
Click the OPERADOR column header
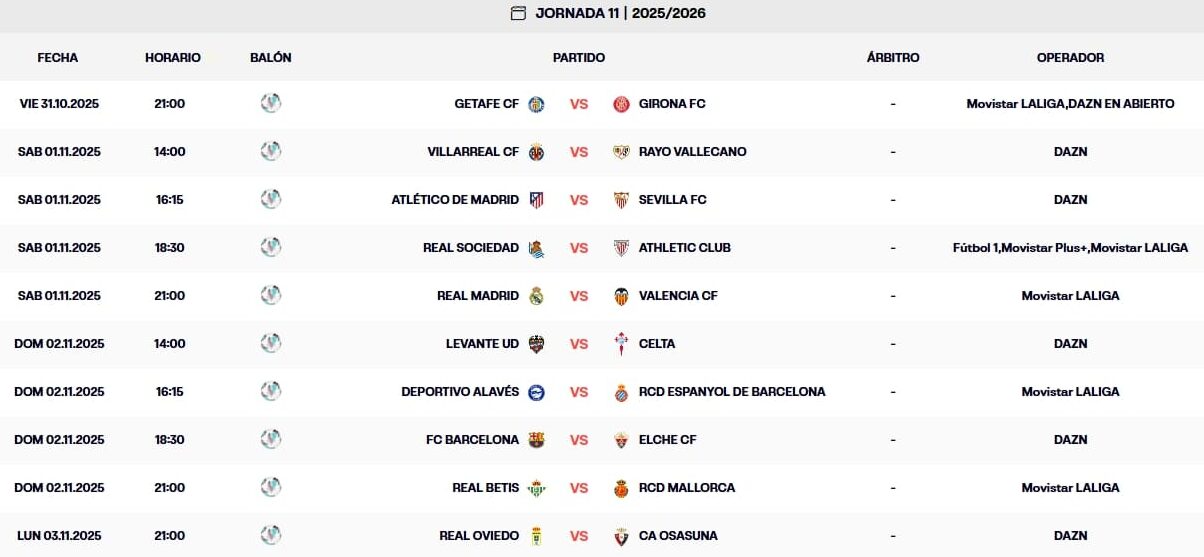click(1070, 58)
